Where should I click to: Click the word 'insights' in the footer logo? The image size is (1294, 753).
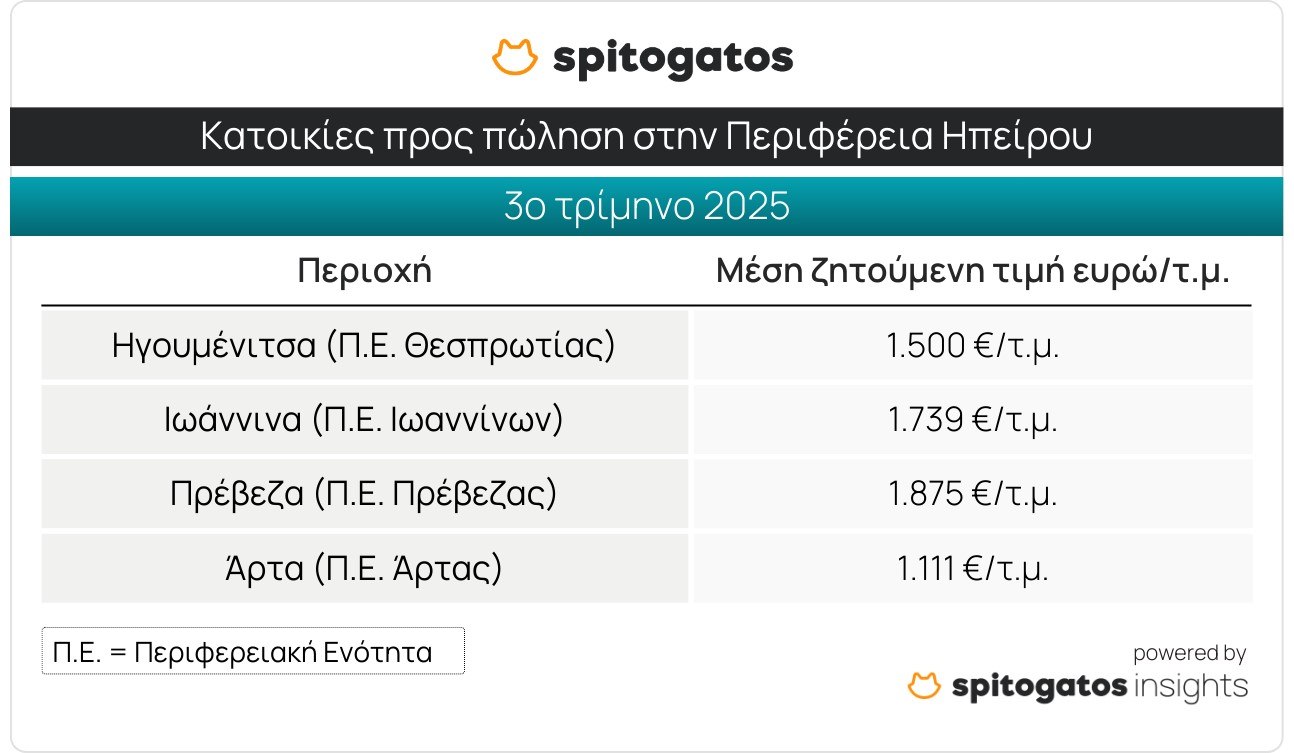(1192, 687)
